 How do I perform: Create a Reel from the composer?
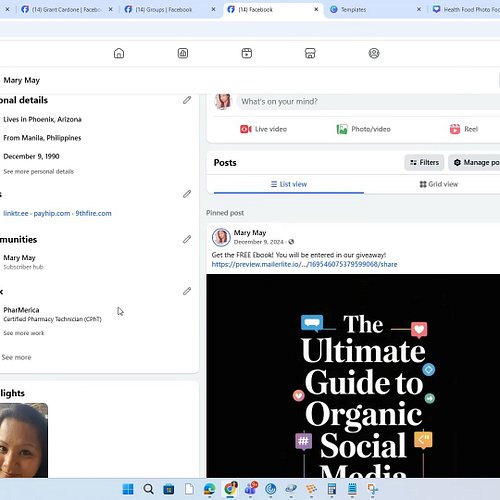pos(464,129)
